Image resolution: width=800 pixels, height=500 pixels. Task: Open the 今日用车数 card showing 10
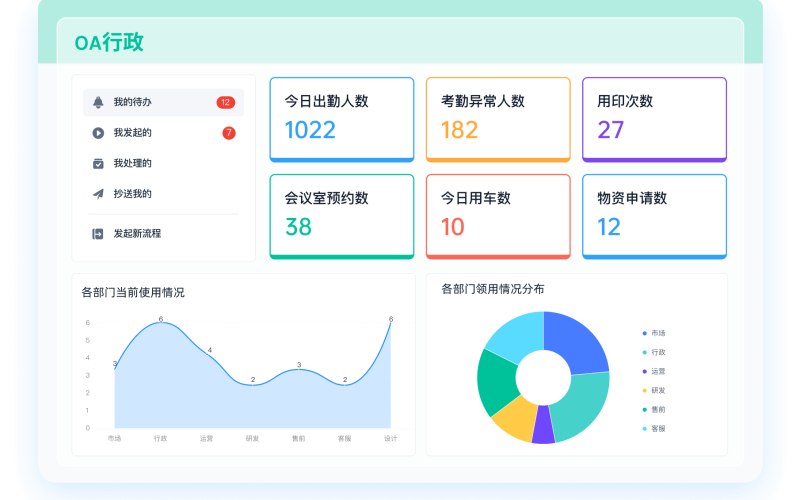(498, 216)
